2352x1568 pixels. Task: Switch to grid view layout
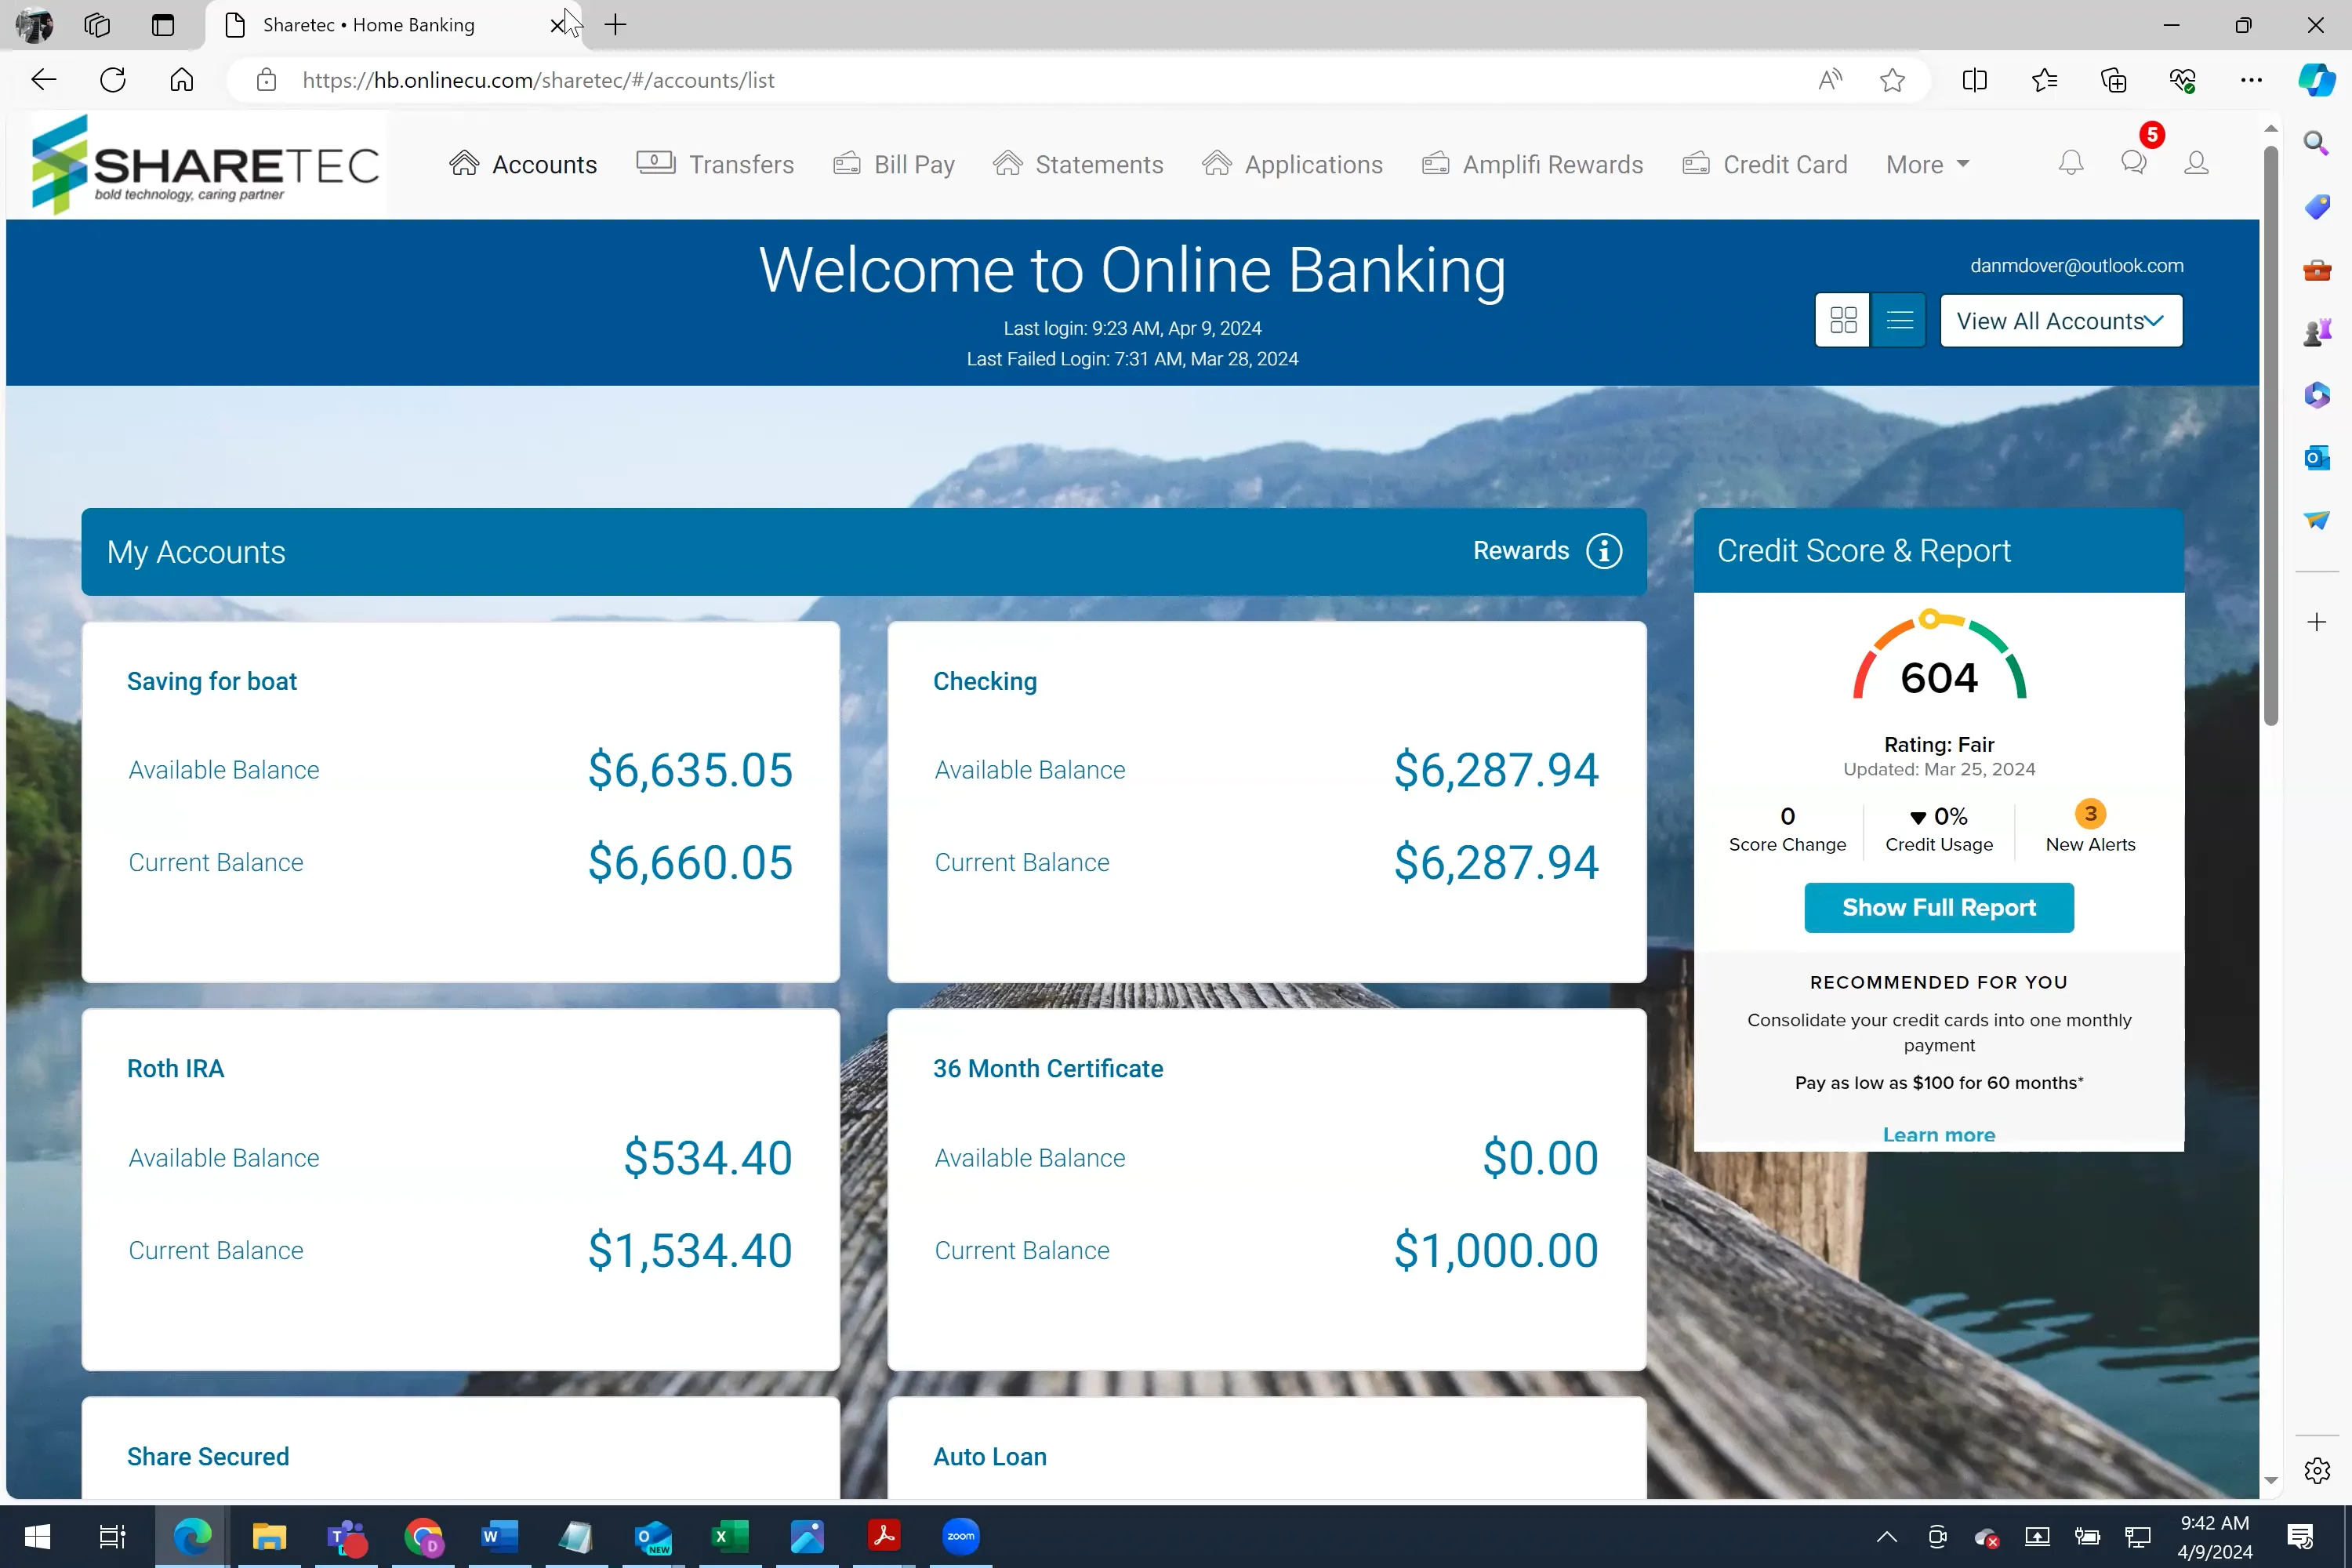(x=1843, y=320)
